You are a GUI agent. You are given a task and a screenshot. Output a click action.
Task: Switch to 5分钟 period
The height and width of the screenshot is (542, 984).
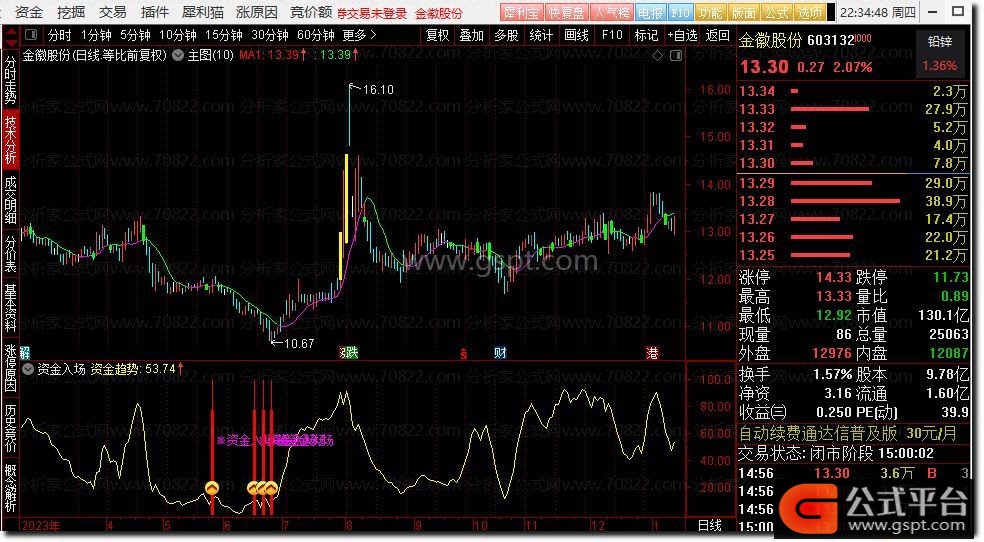coord(135,35)
